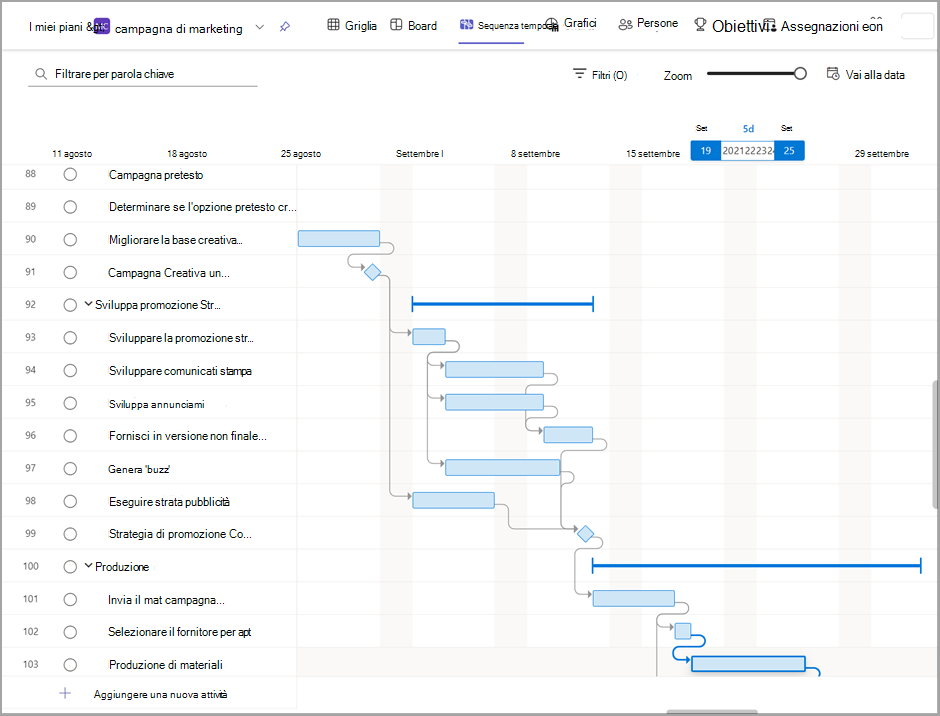
Task: Complete the Sviluppare comunicati stampa task
Action: point(70,371)
